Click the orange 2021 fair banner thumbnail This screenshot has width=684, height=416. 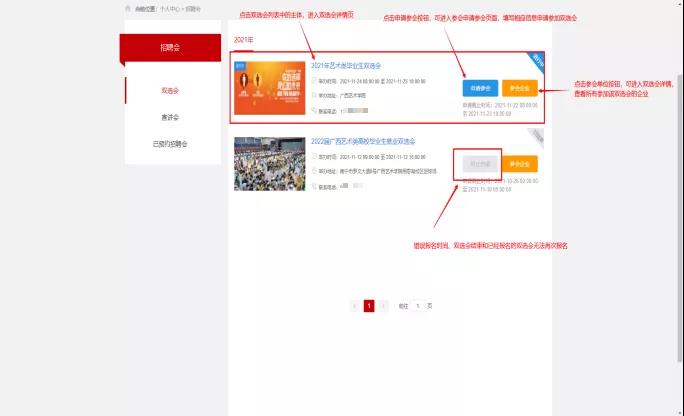[x=269, y=88]
